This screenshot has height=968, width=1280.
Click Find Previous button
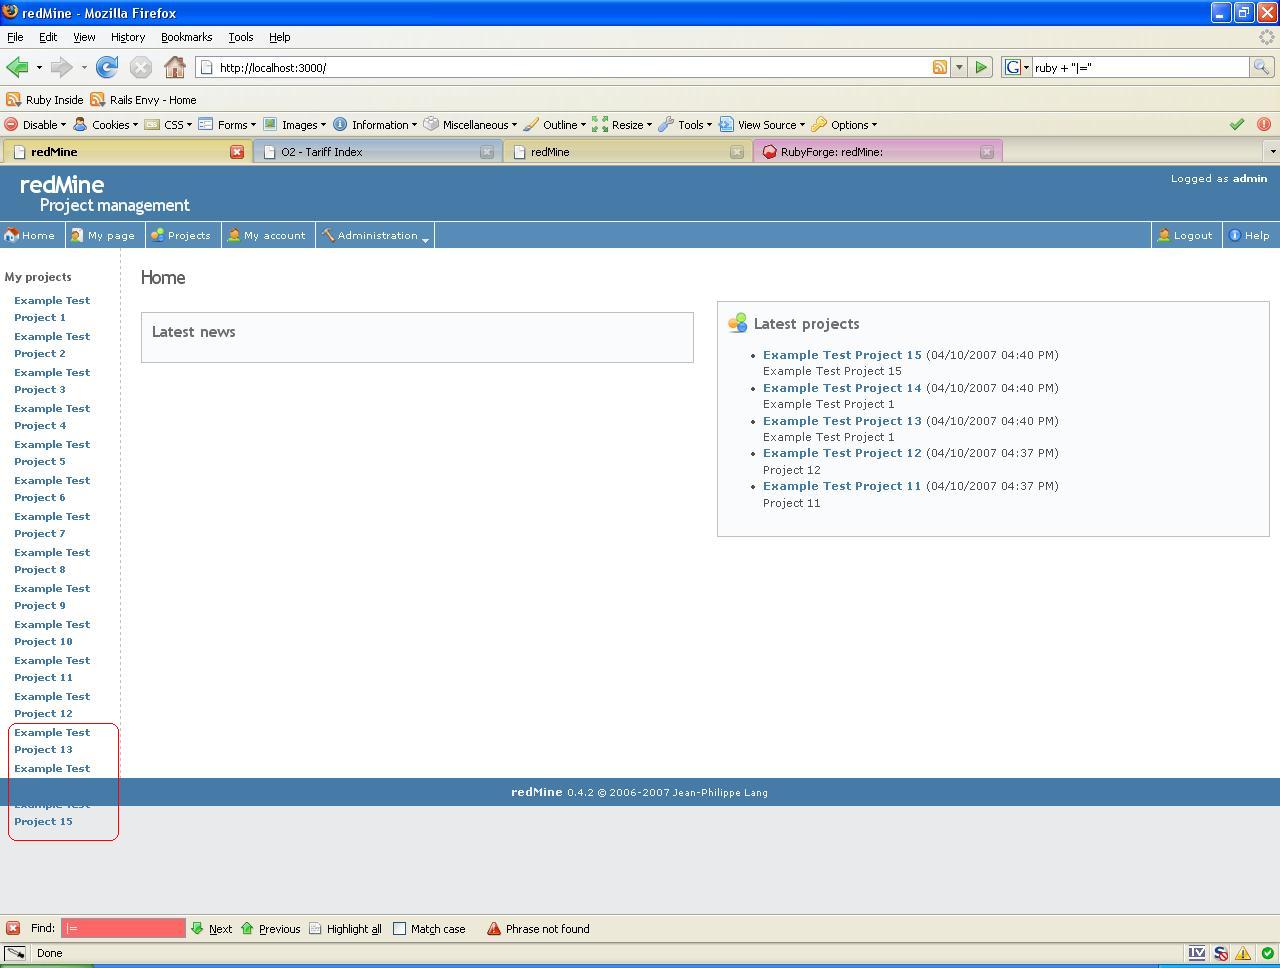coord(270,929)
